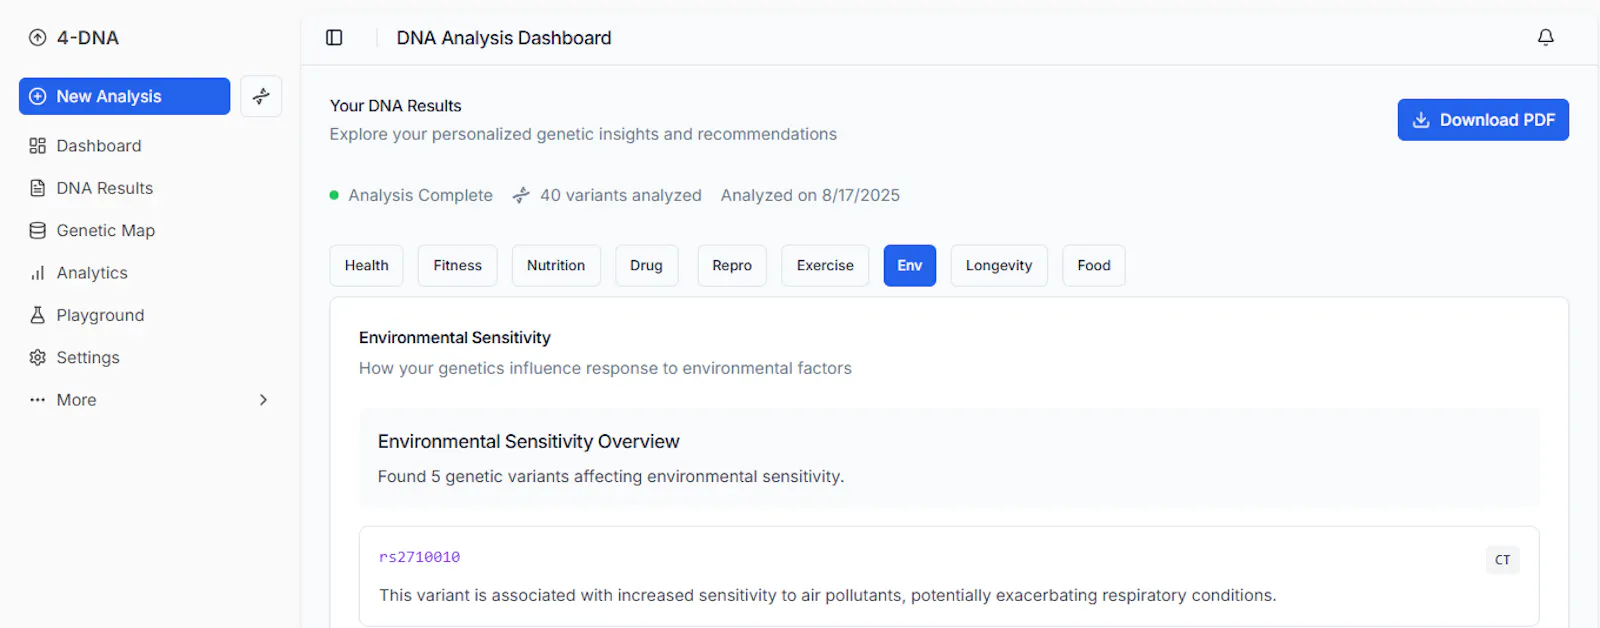Open the notifications bell
The height and width of the screenshot is (628, 1600).
[1545, 38]
